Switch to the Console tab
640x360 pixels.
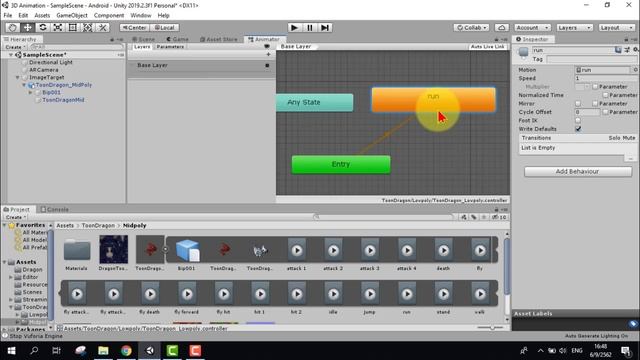(x=55, y=209)
